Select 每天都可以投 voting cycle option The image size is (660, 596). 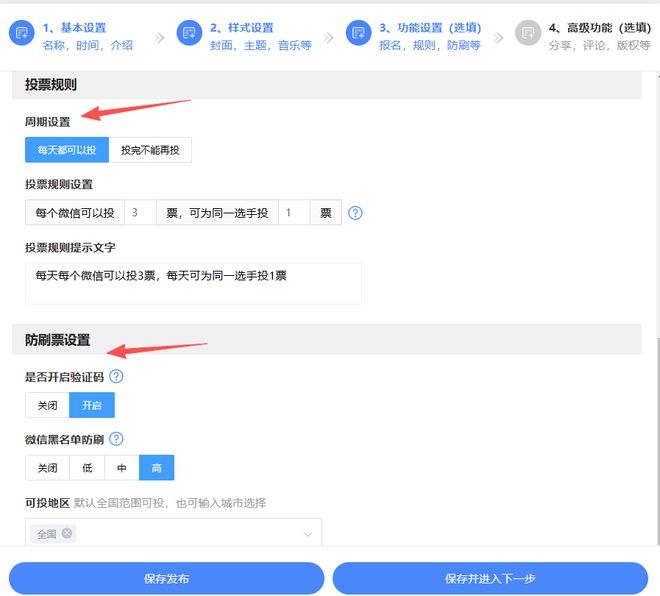pyautogui.click(x=67, y=150)
